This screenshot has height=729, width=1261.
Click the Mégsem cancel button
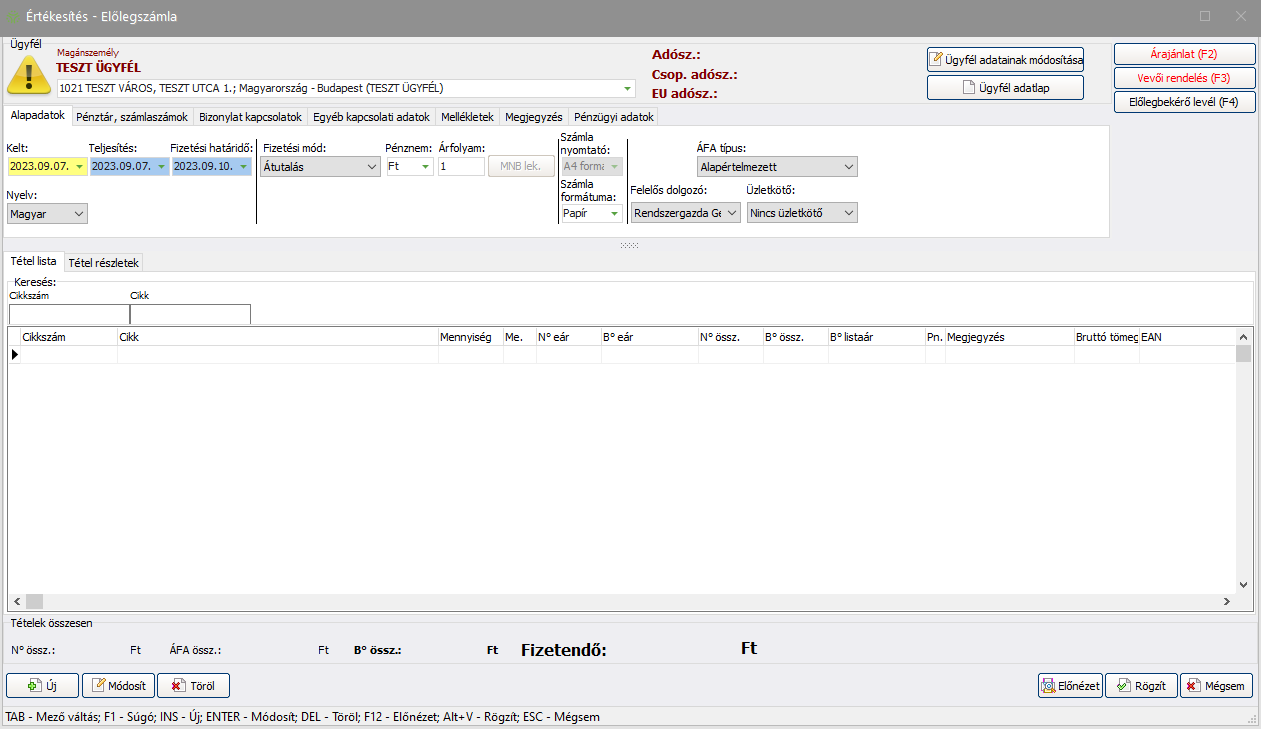pyautogui.click(x=1216, y=686)
